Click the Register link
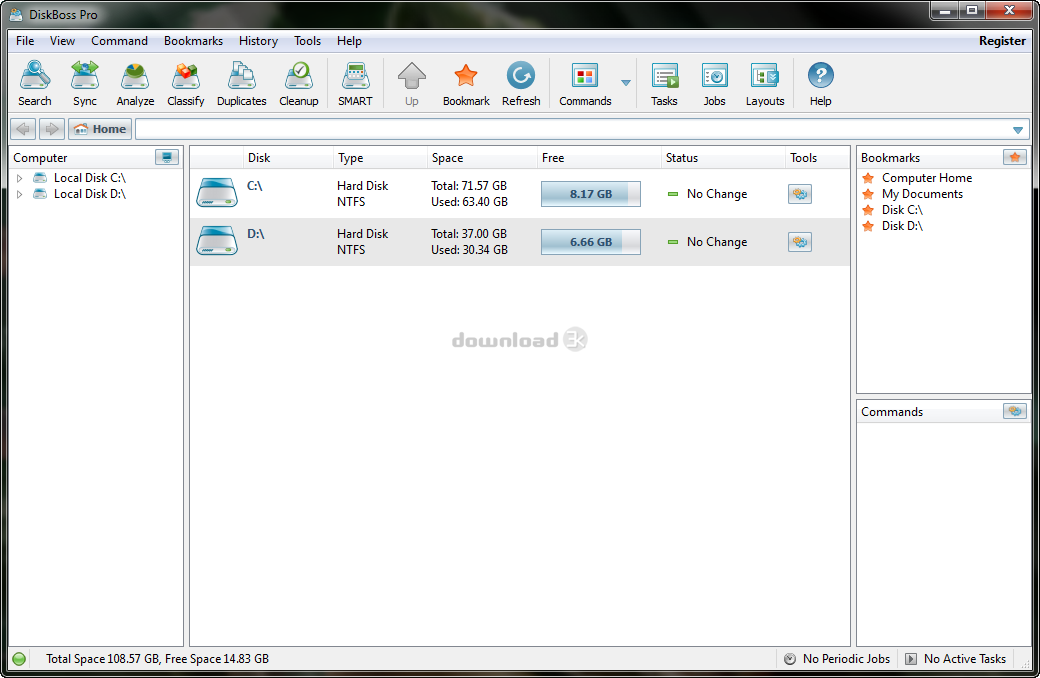Screen dimensions: 1040x678 click(x=1002, y=40)
